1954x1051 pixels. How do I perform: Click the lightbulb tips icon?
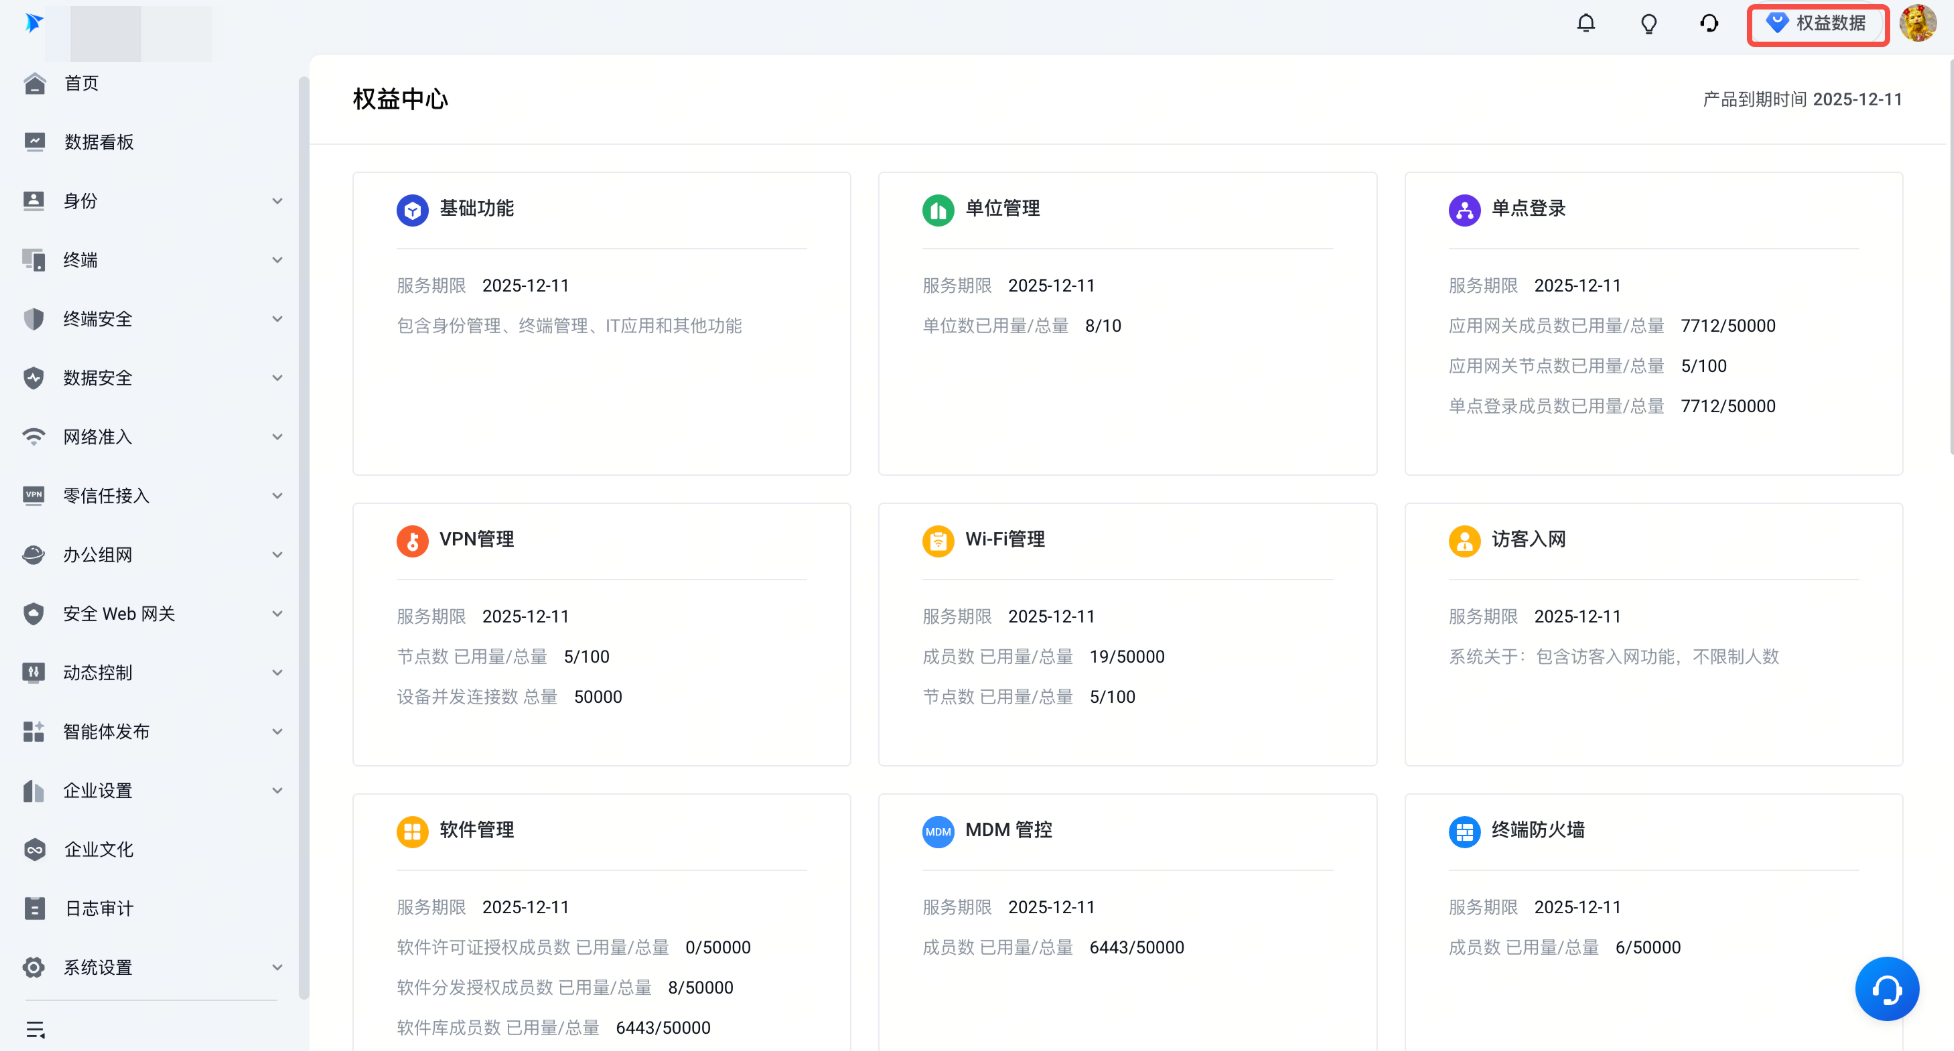click(1649, 23)
